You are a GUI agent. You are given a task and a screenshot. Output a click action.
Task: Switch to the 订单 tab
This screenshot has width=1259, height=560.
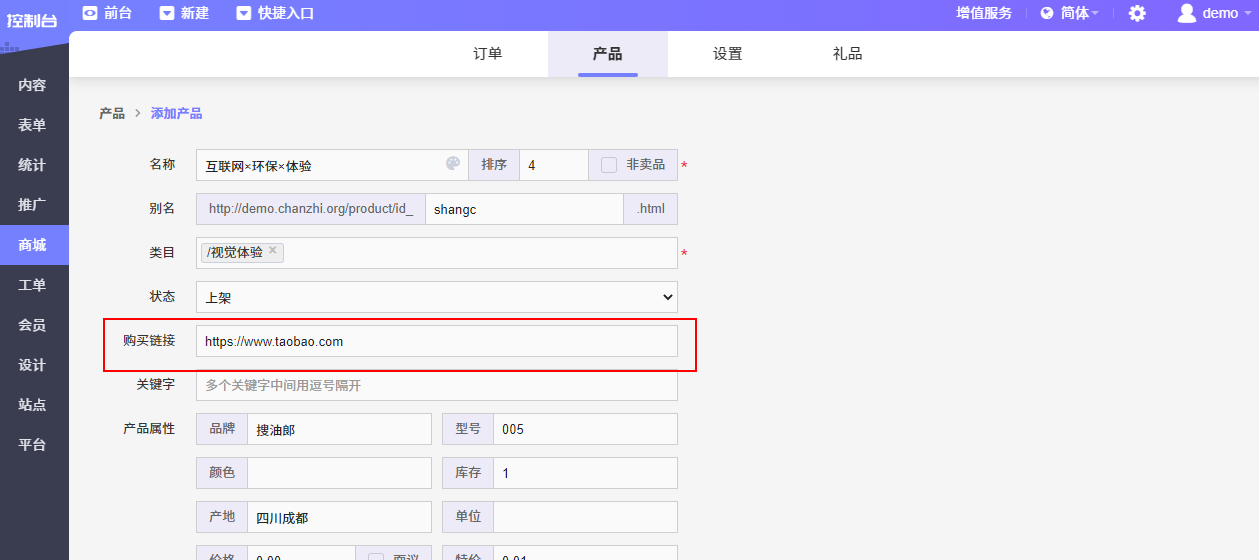[488, 54]
